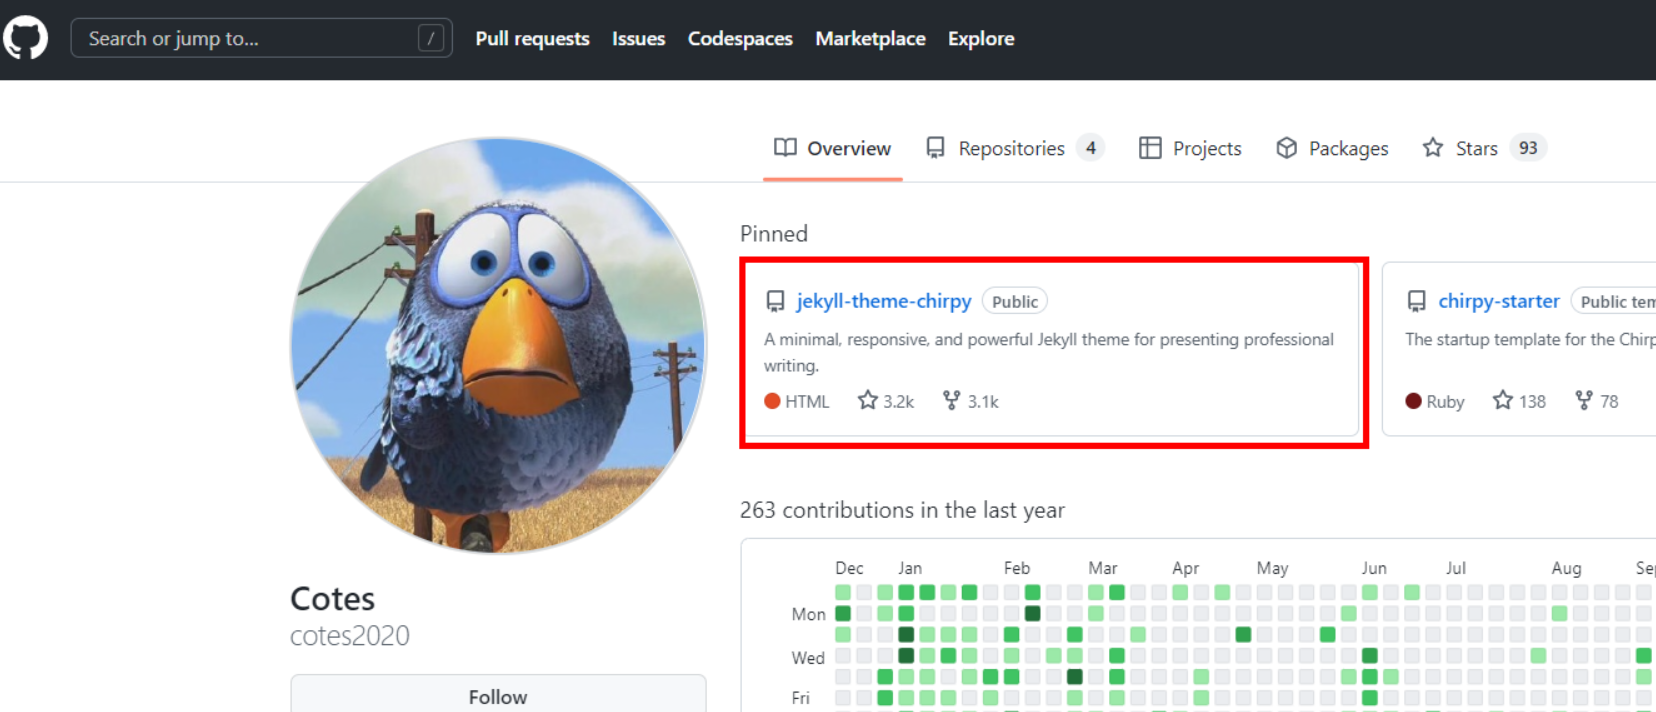This screenshot has height=712, width=1656.
Task: Click star icon beside 3.2k
Action: pos(868,400)
